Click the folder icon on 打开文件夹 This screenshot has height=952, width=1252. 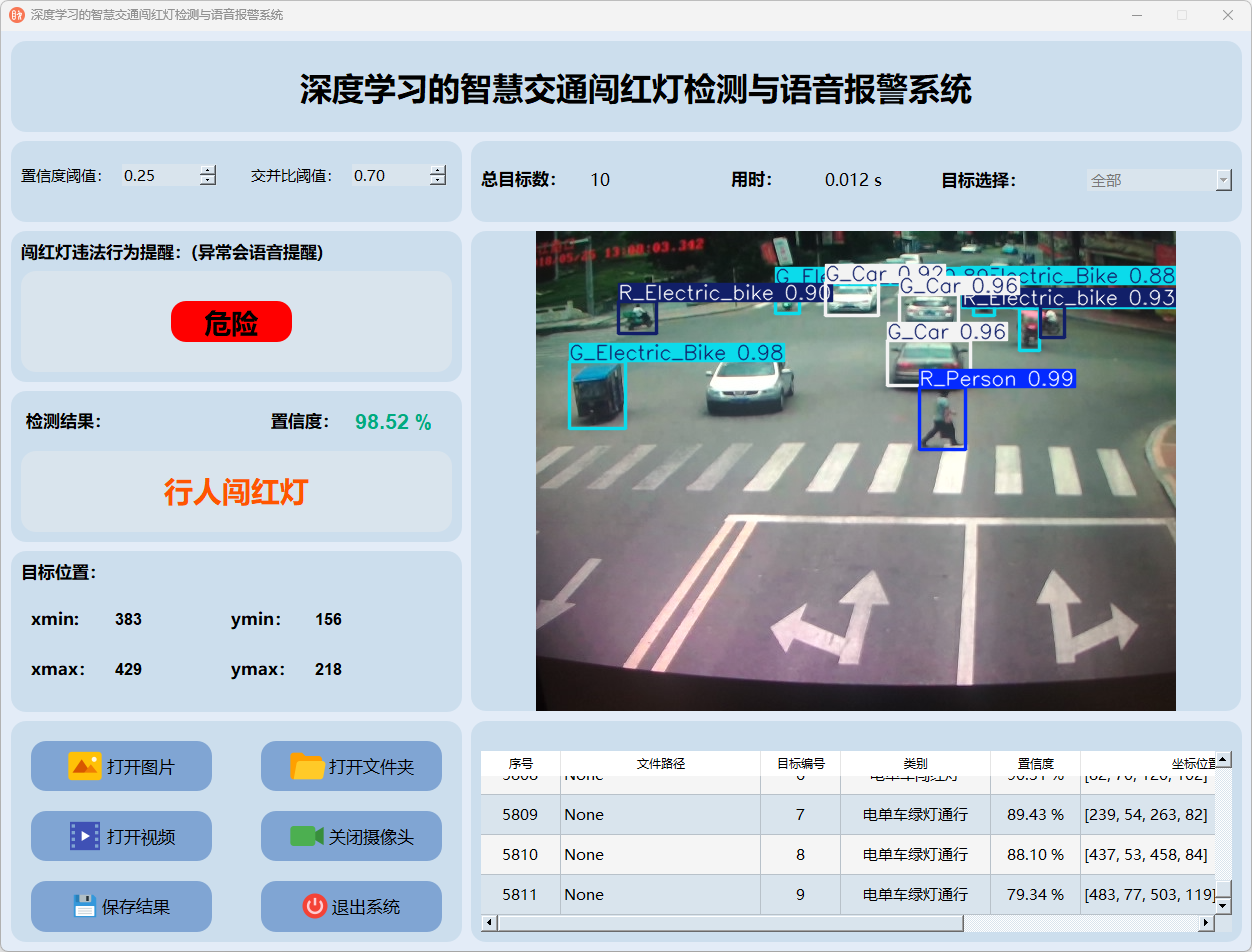tap(307, 766)
